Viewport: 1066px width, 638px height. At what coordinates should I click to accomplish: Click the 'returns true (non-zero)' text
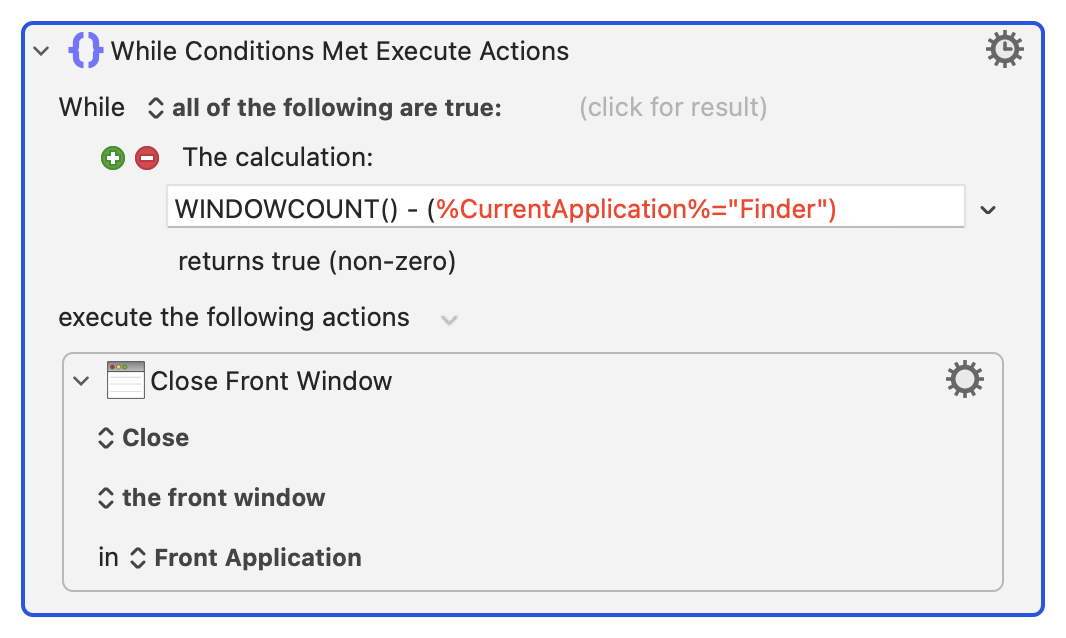(317, 262)
